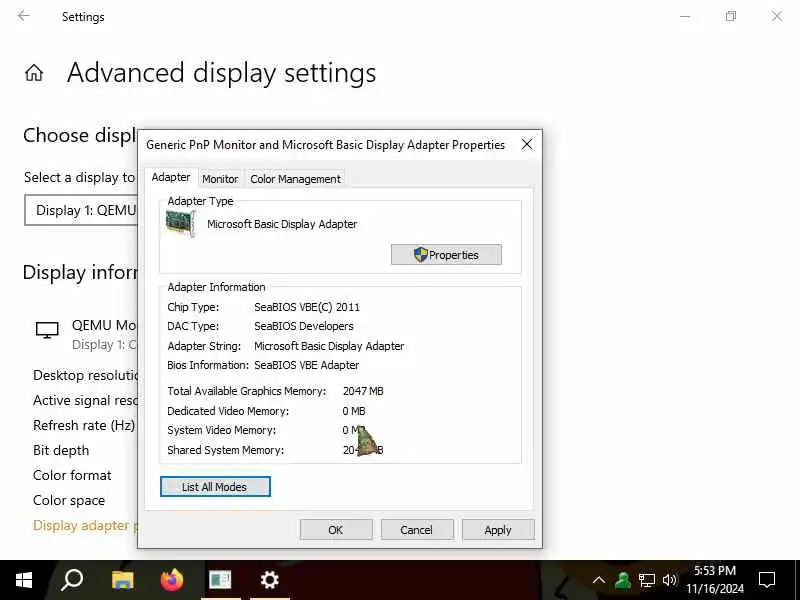Image resolution: width=800 pixels, height=600 pixels.
Task: Click the Settings back arrow
Action: coord(23,16)
